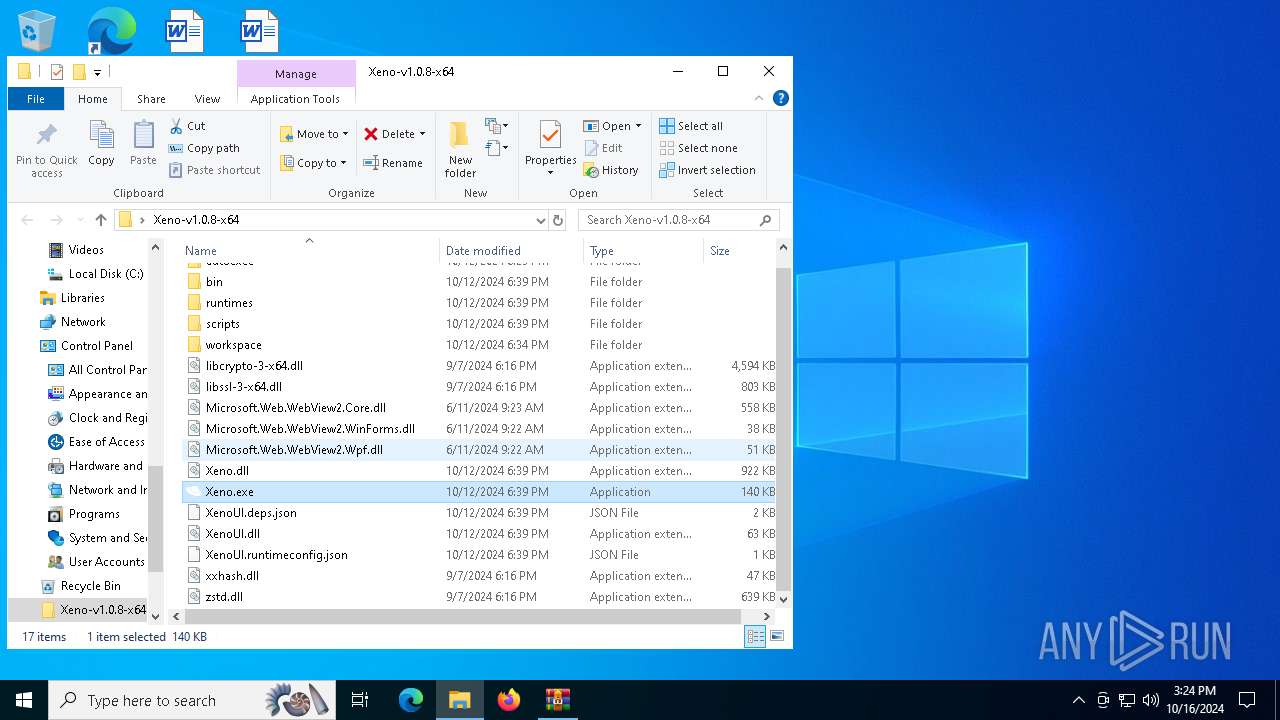1280x720 pixels.
Task: Collapse the ribbon chevron
Action: pyautogui.click(x=761, y=98)
